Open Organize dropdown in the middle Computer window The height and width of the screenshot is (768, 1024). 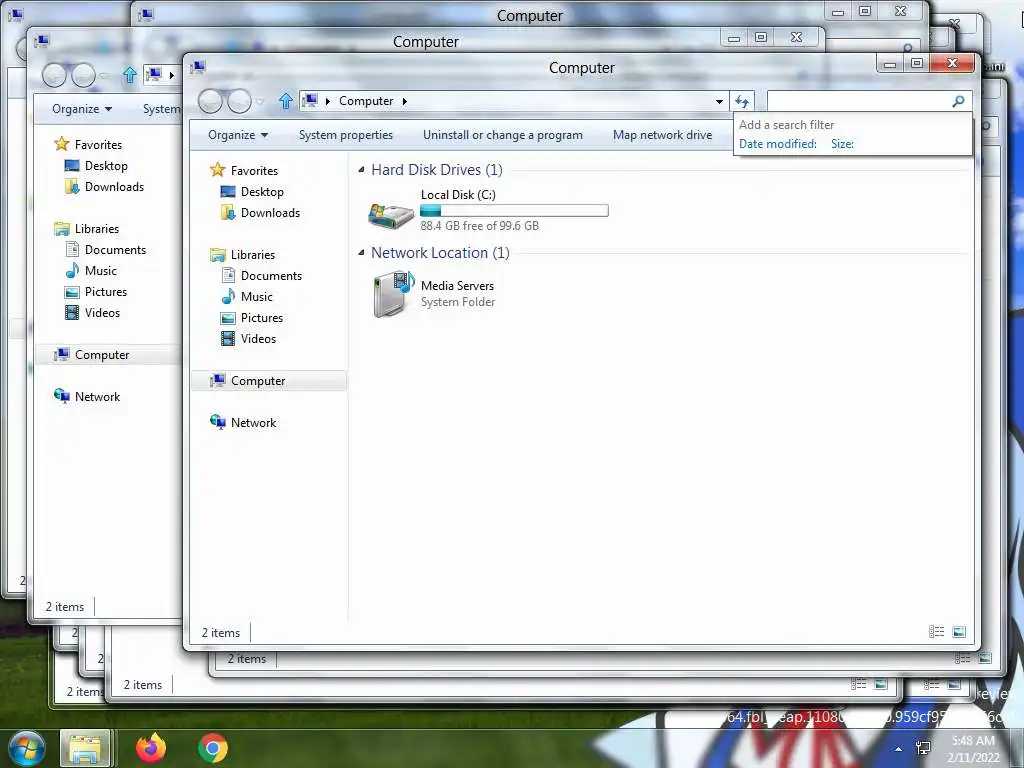(x=82, y=108)
